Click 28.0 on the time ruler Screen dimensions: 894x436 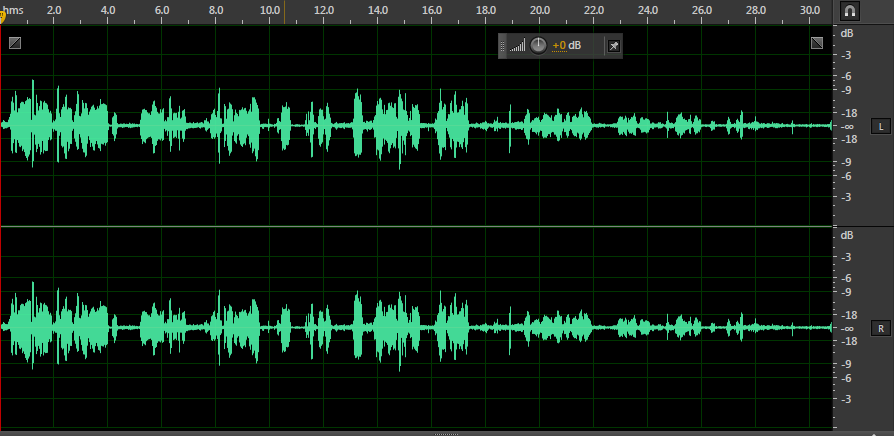[756, 10]
